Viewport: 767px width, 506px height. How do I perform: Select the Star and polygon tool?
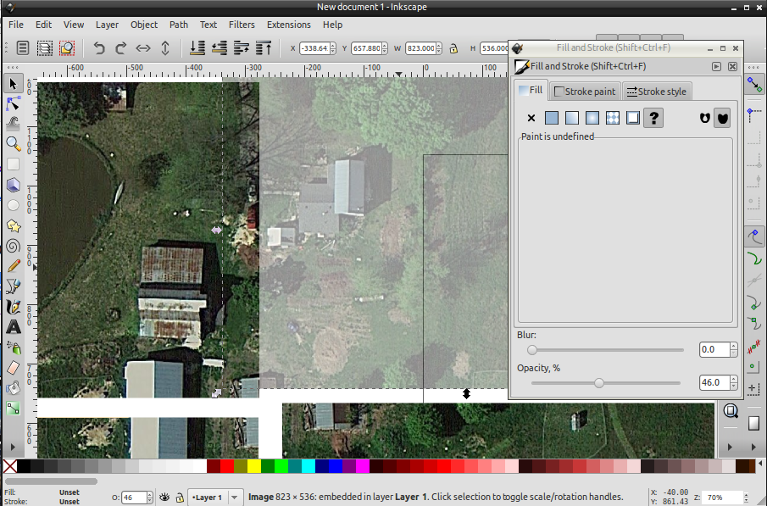pos(13,226)
